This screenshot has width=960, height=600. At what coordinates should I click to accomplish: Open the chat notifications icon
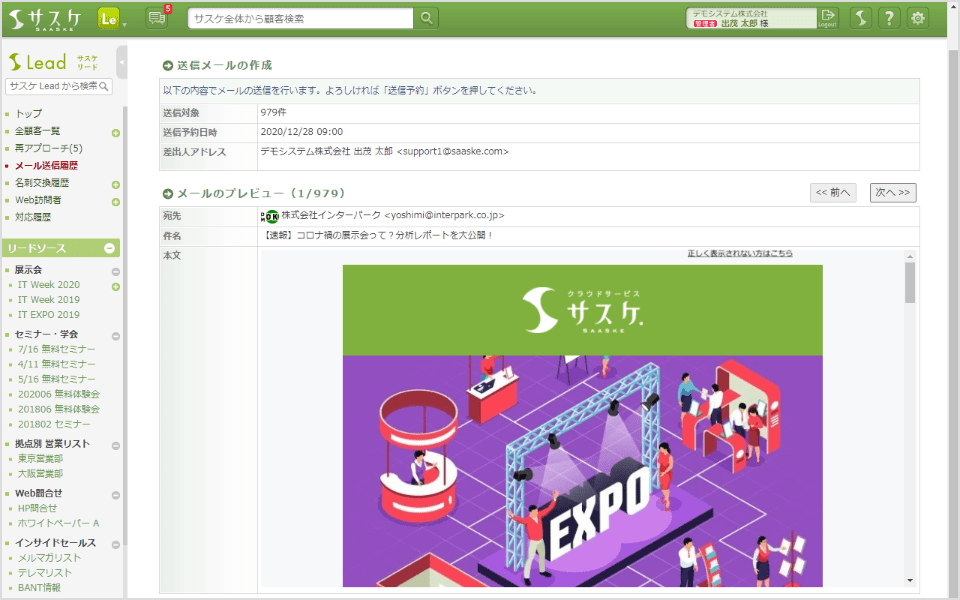157,18
